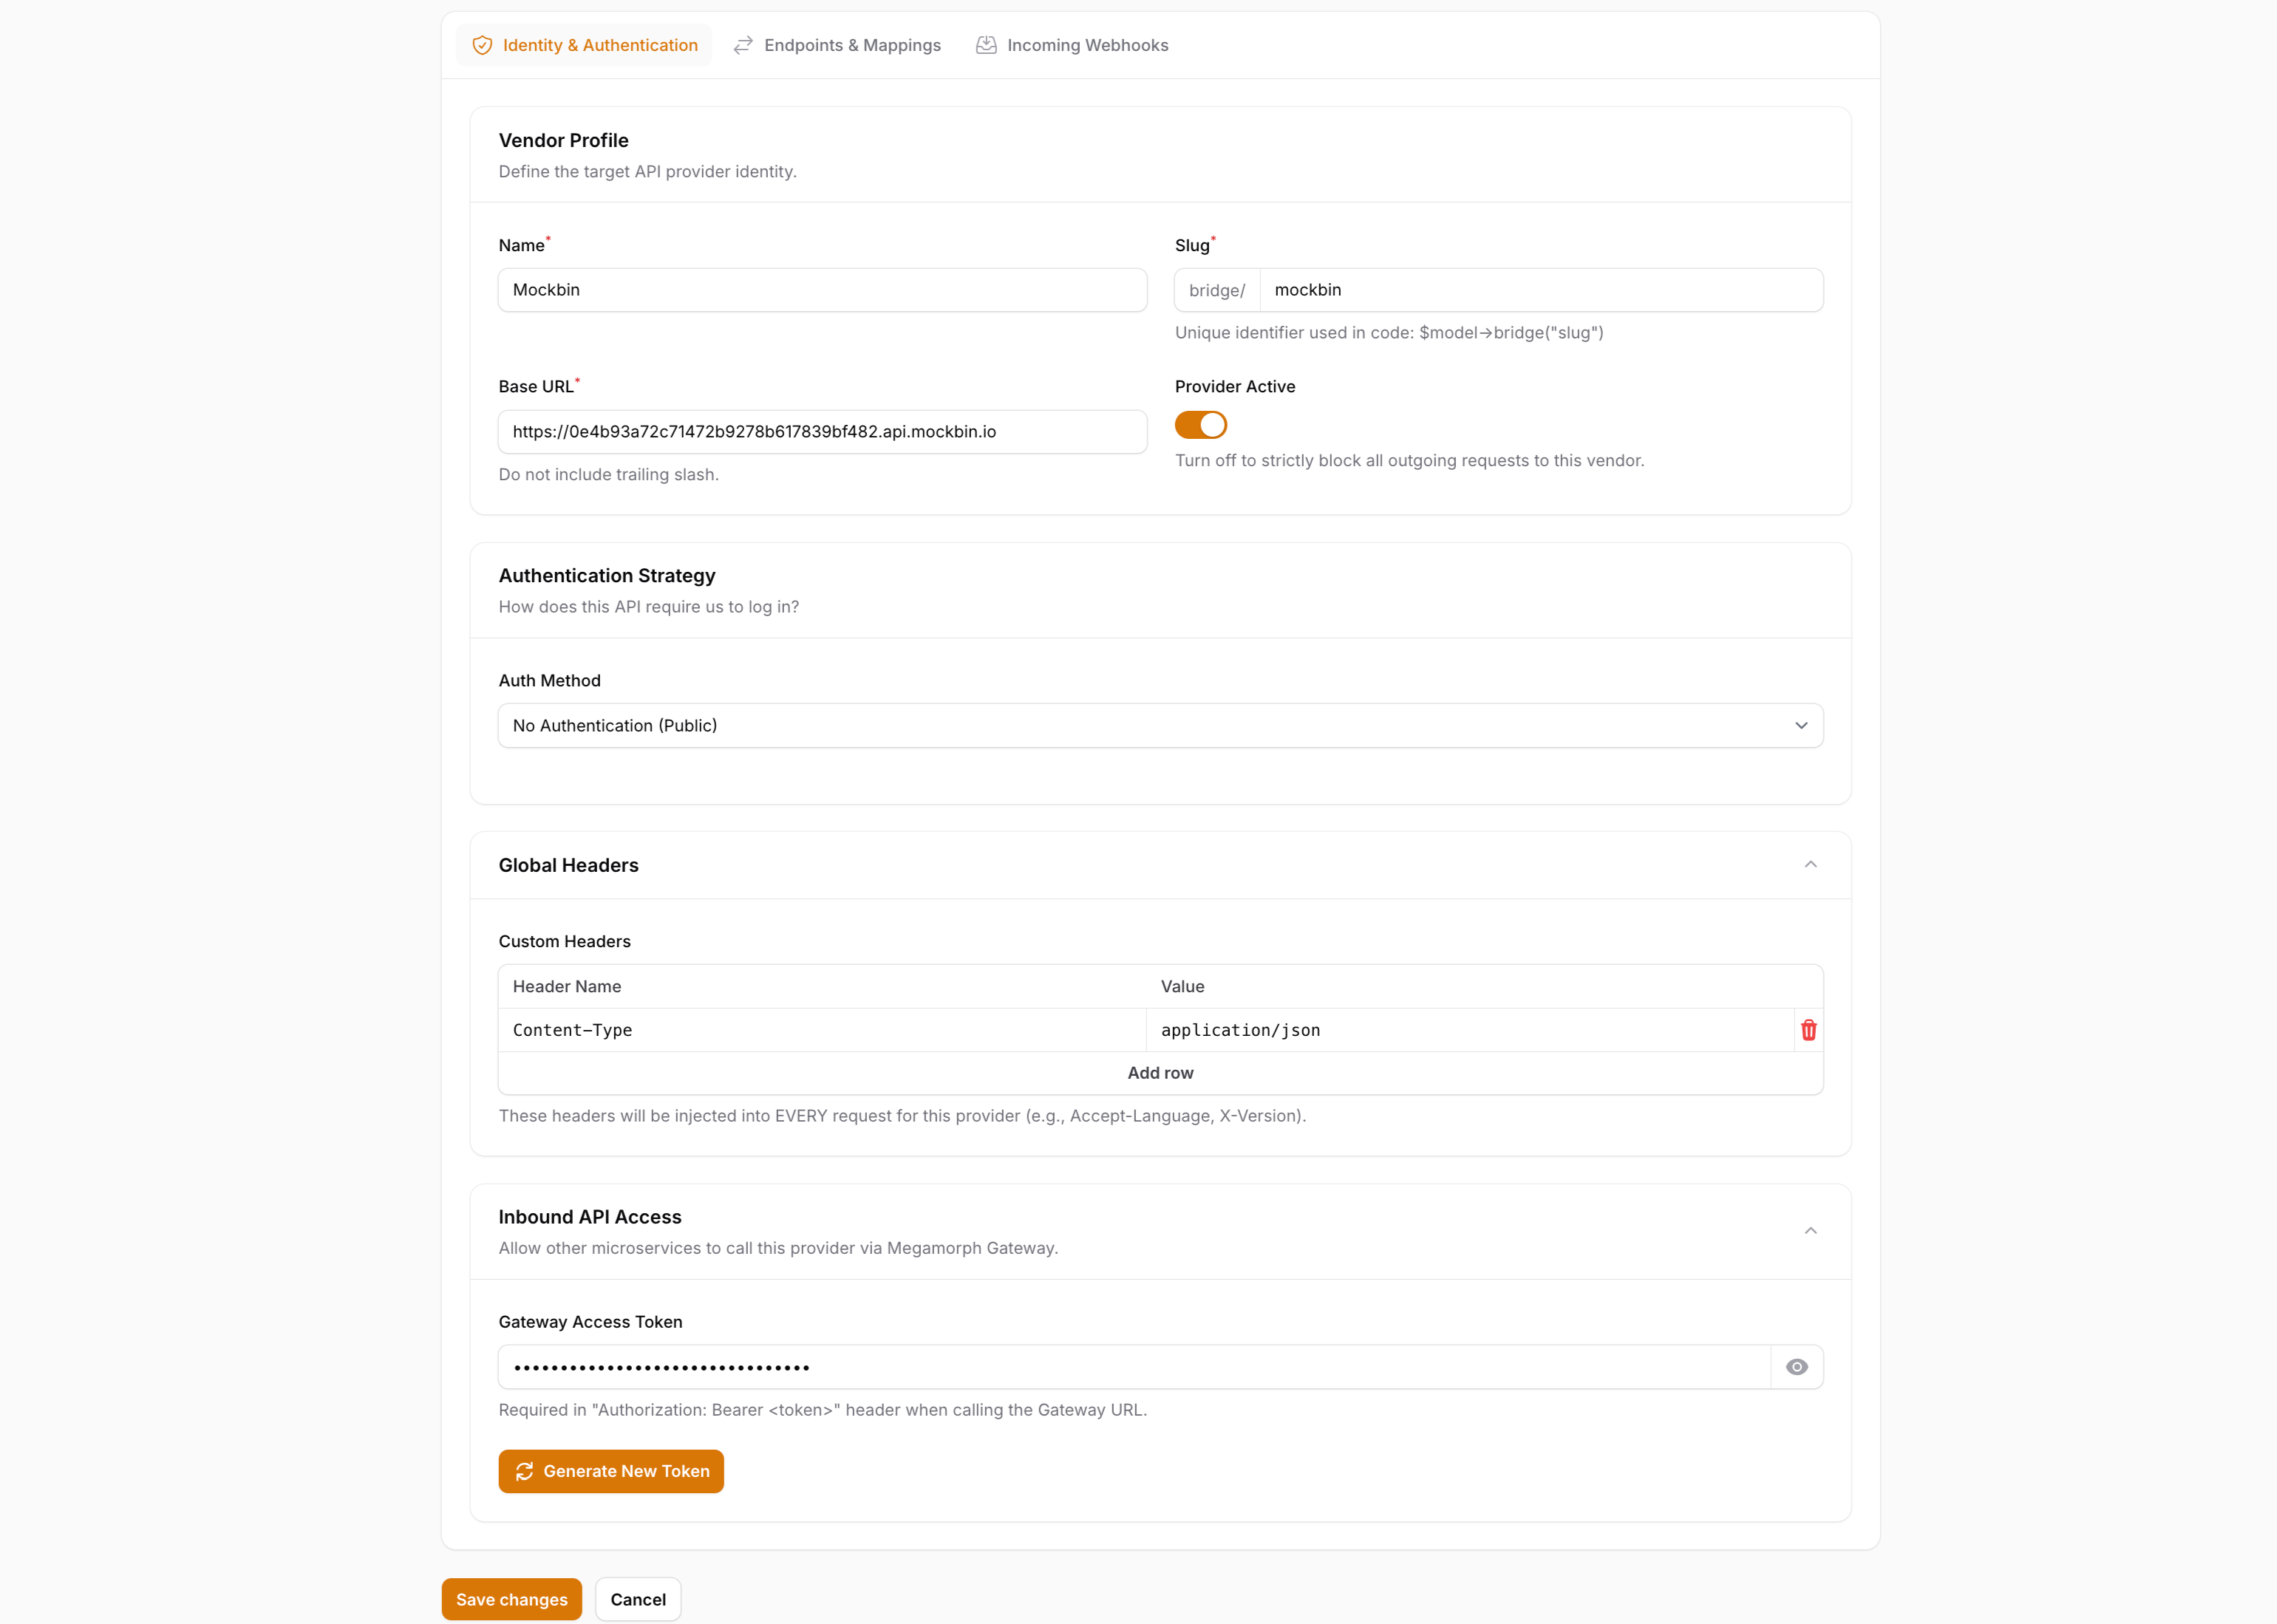
Task: Click into the Base URL field
Action: click(x=821, y=432)
